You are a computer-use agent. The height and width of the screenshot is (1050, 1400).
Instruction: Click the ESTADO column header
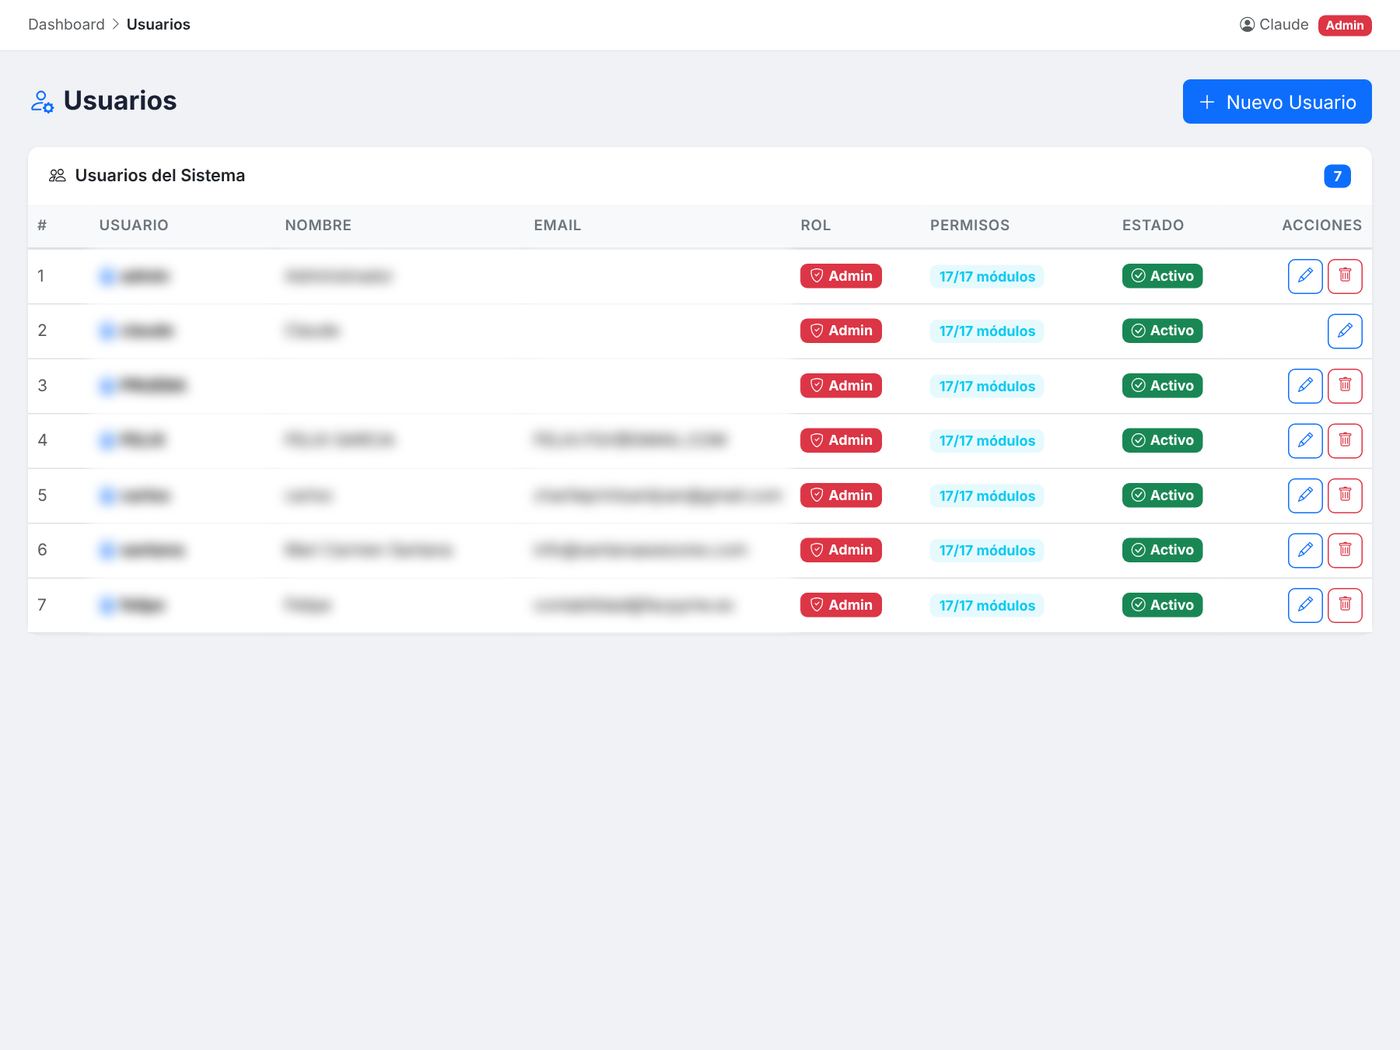(1153, 225)
